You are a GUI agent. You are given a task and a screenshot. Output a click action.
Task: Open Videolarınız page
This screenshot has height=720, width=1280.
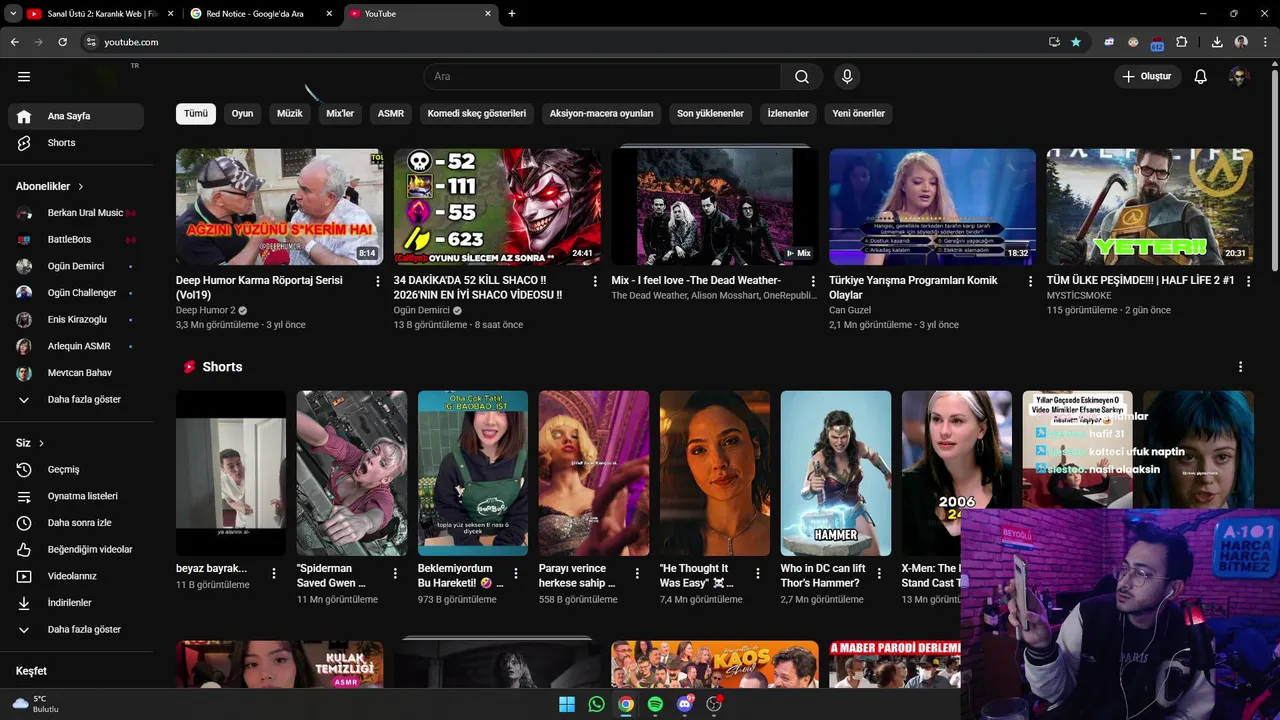(x=76, y=576)
